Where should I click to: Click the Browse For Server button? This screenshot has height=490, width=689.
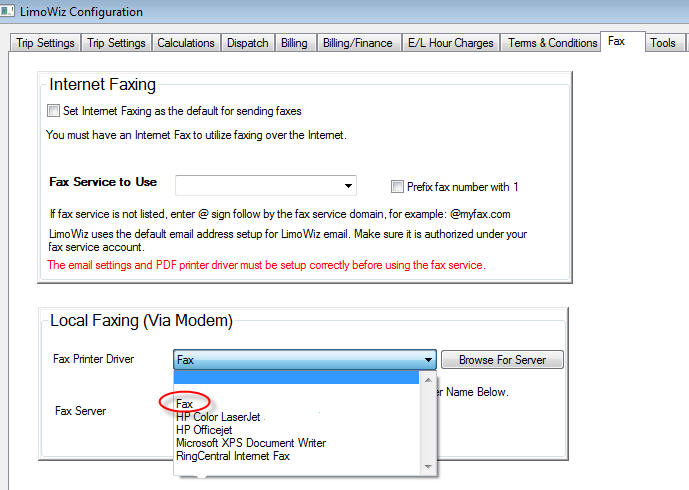pos(502,360)
